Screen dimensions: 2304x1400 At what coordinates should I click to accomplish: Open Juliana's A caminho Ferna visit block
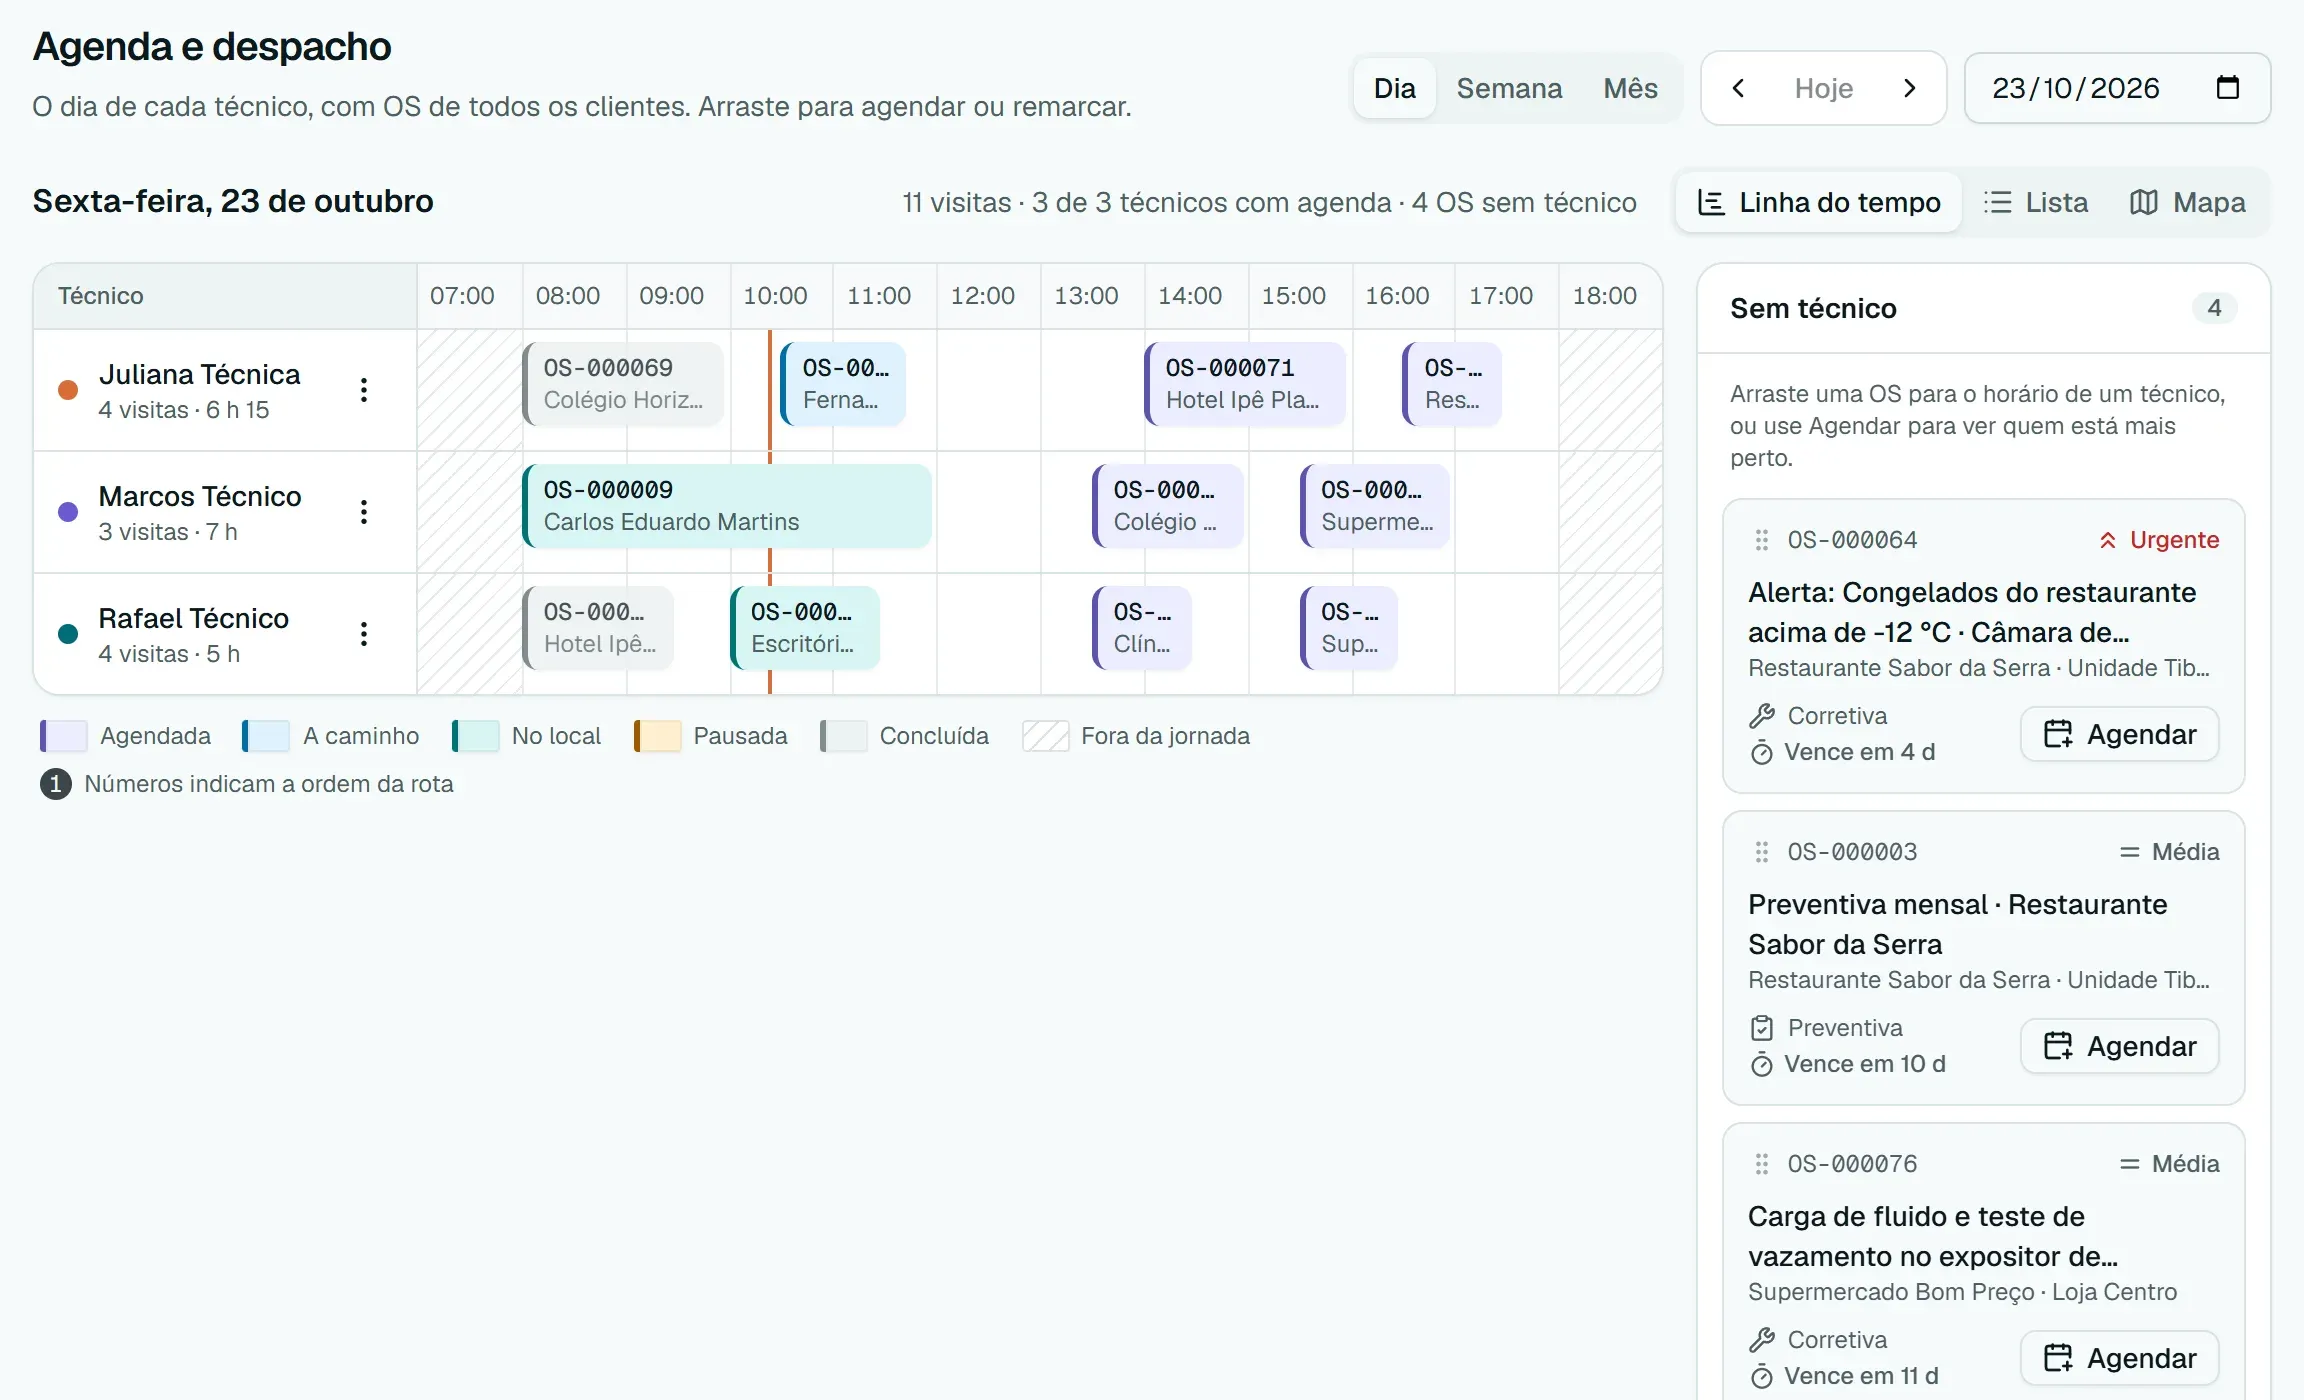[843, 384]
